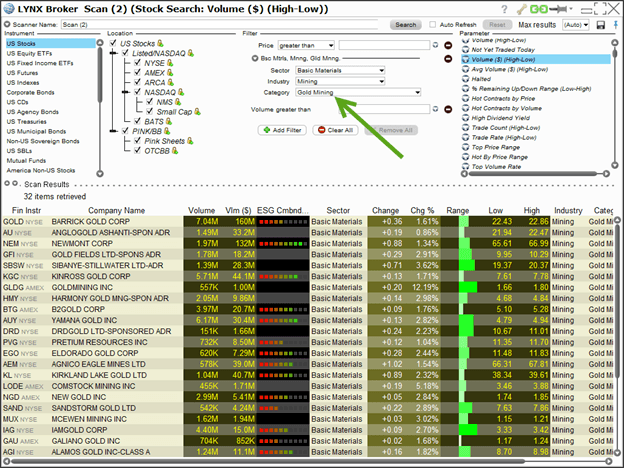Sort by the Vlm ($) column header
The height and width of the screenshot is (468, 624).
tap(238, 211)
